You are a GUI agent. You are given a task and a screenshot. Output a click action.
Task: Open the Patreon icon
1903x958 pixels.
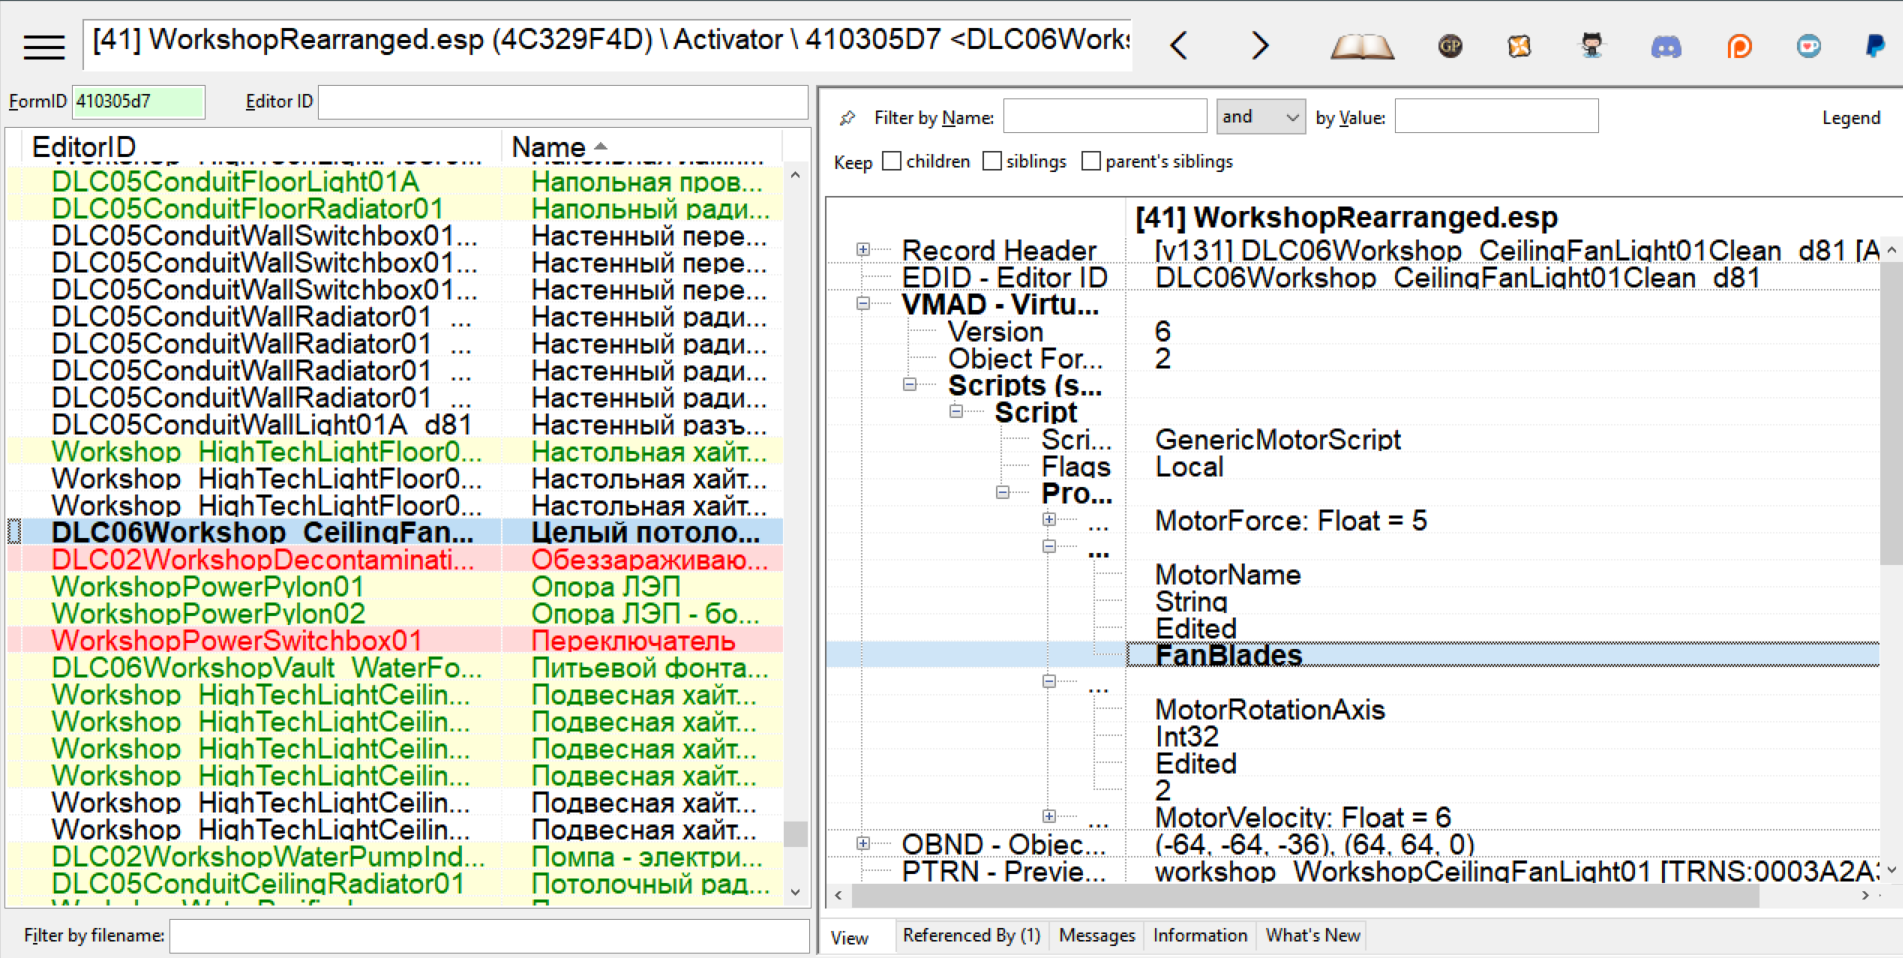[x=1739, y=46]
